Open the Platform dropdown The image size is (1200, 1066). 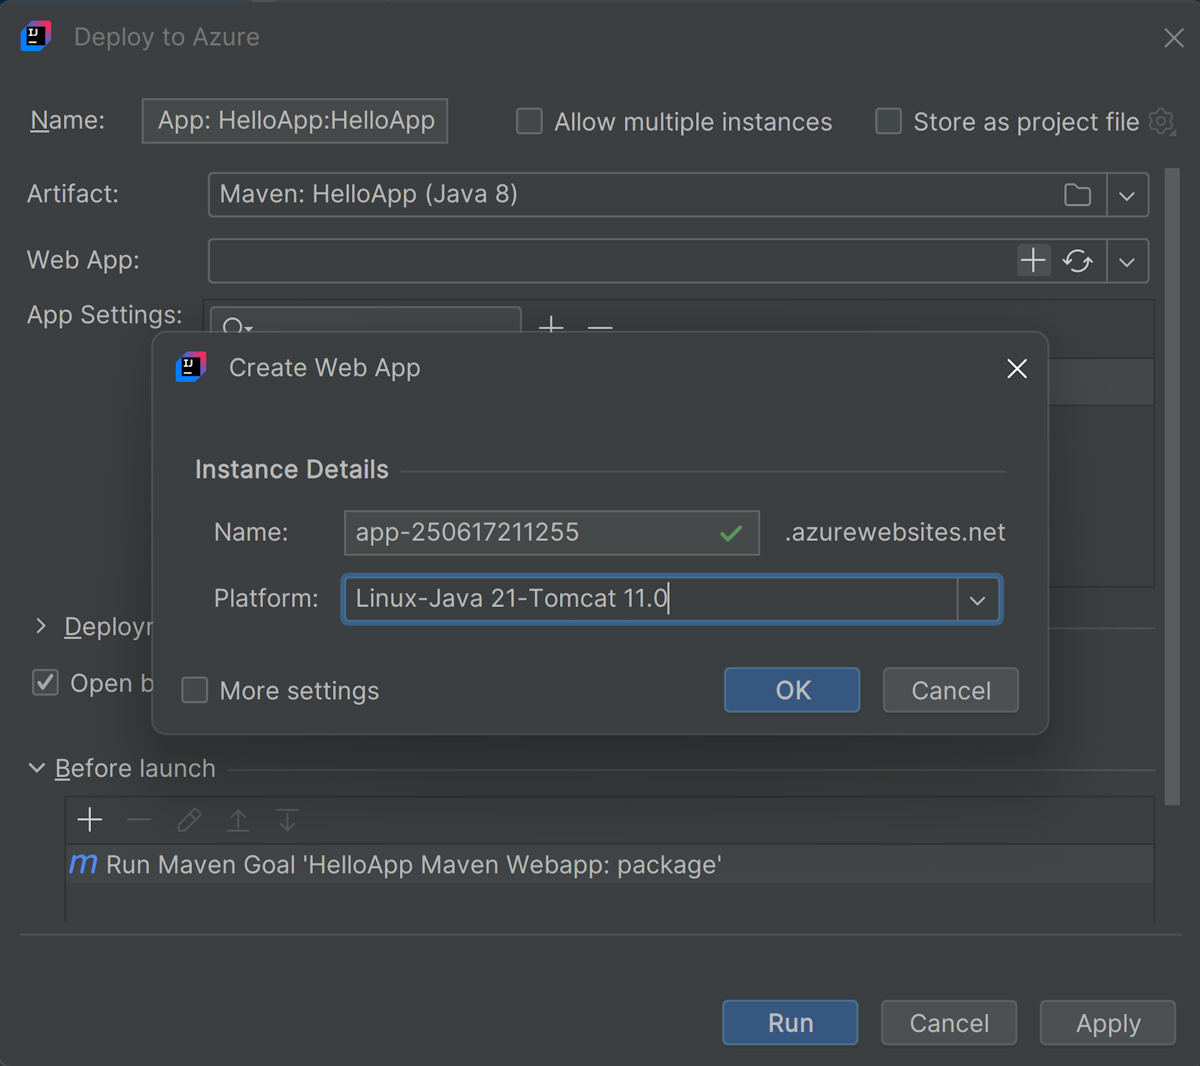pyautogui.click(x=977, y=599)
